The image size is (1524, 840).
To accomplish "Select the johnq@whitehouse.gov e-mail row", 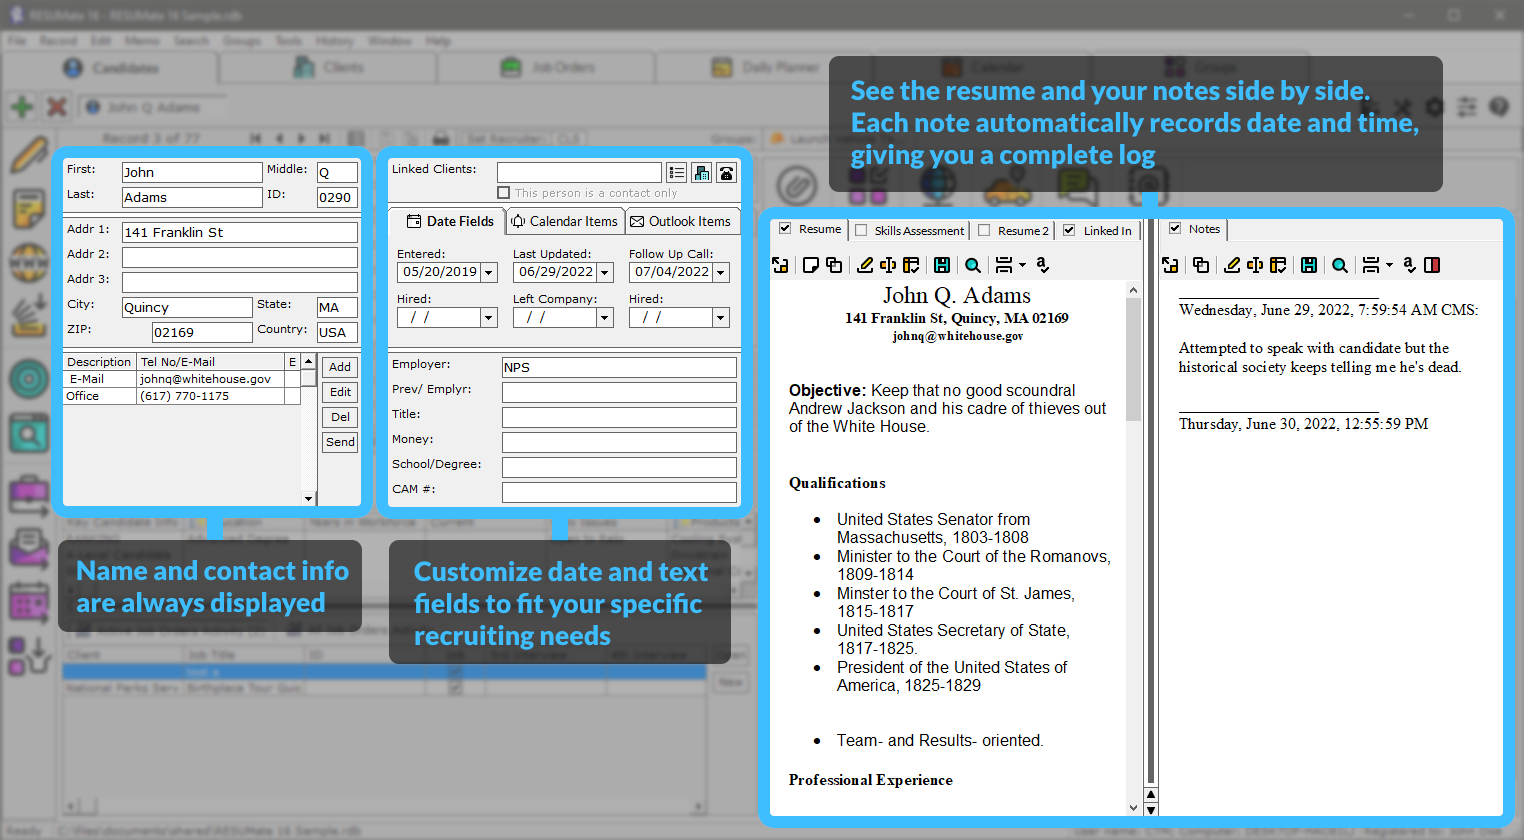I will (x=183, y=379).
